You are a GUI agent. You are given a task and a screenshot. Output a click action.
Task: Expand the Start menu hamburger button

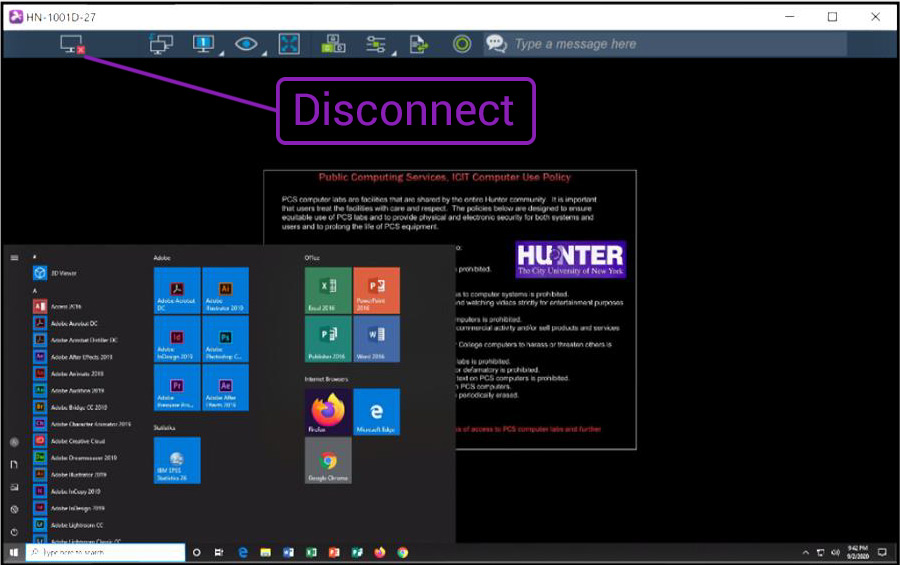point(14,258)
